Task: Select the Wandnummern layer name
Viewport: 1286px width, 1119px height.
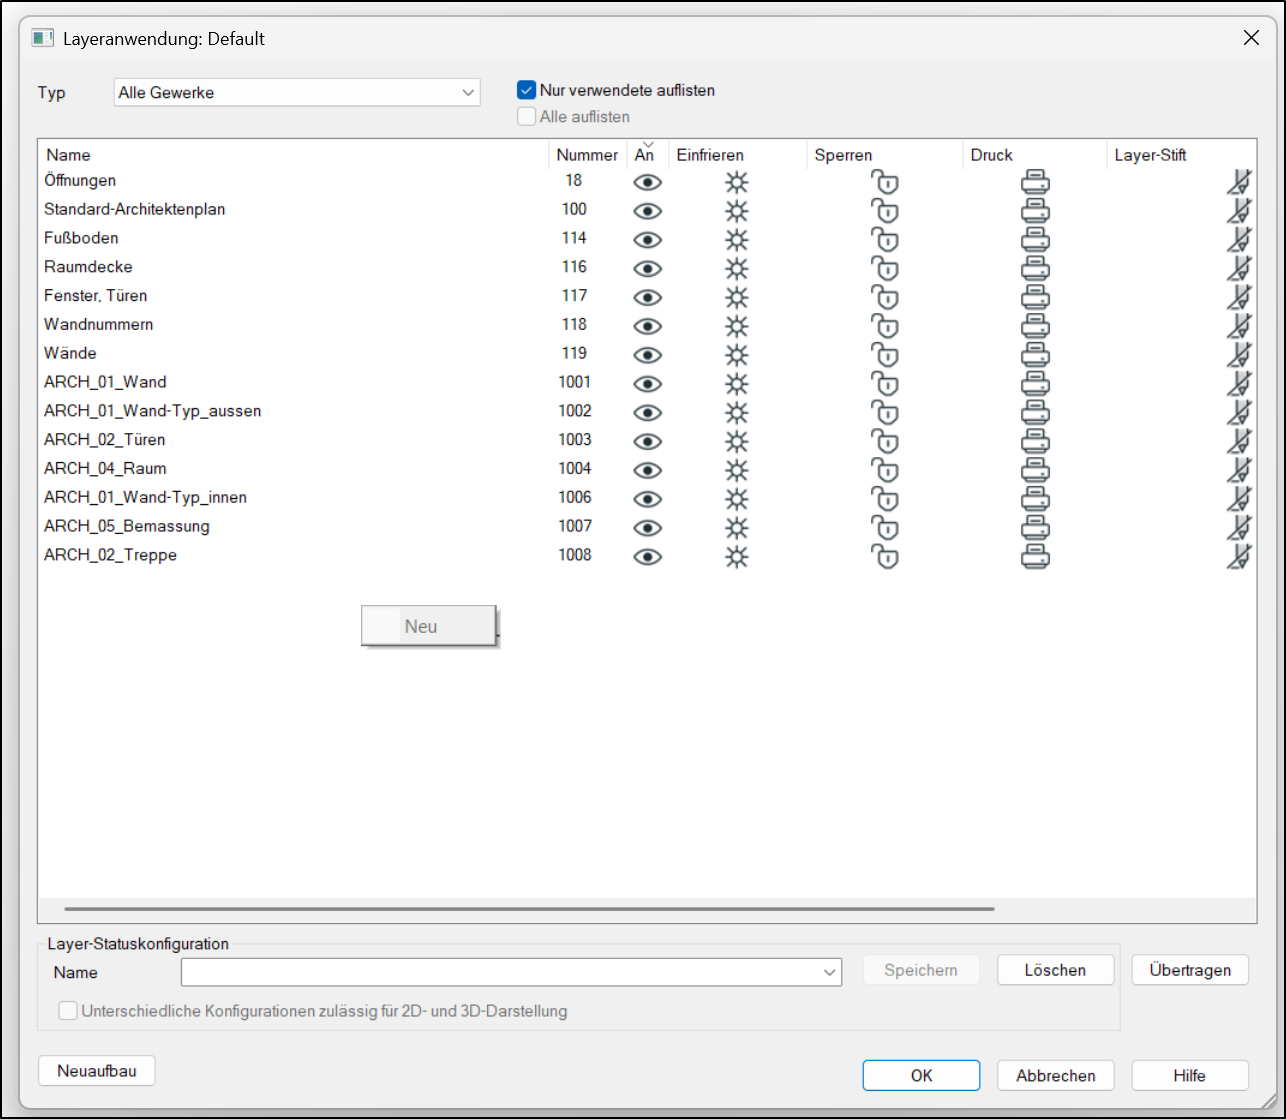Action: point(98,324)
